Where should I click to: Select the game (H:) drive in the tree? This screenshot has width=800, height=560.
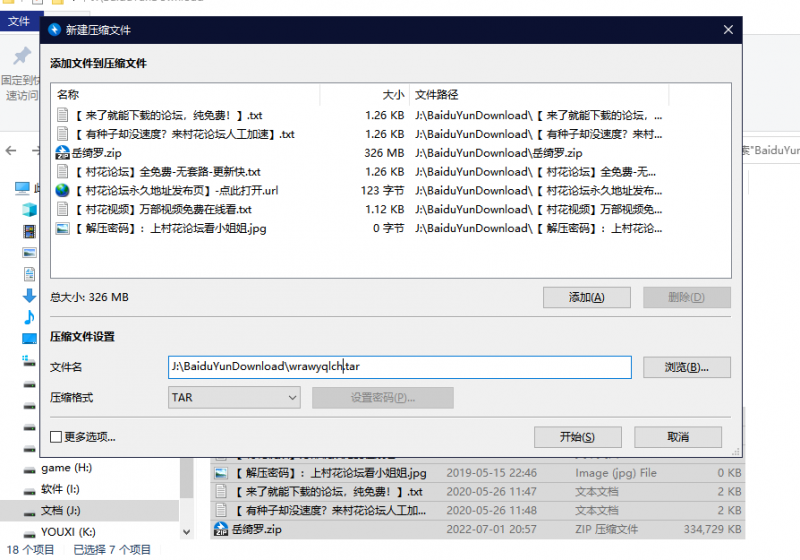(x=66, y=467)
